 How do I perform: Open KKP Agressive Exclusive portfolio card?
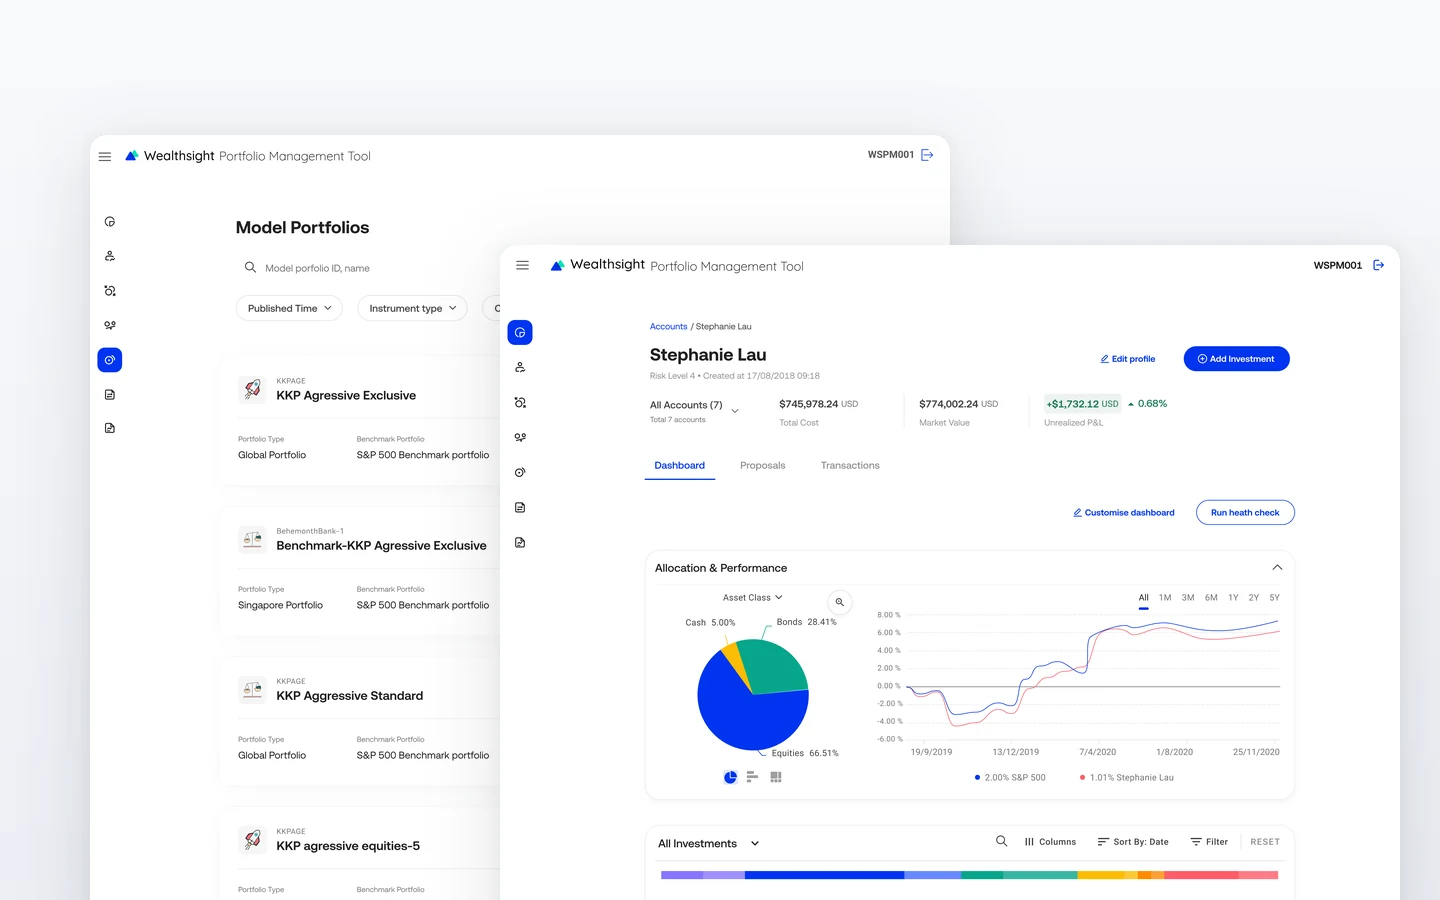(360, 421)
